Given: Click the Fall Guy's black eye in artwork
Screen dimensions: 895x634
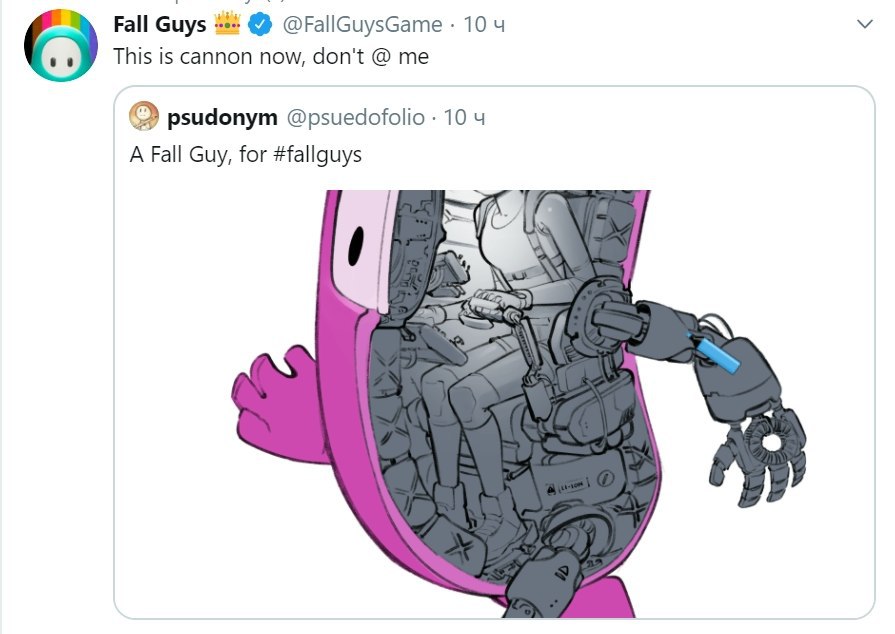Looking at the screenshot, I should [x=356, y=245].
